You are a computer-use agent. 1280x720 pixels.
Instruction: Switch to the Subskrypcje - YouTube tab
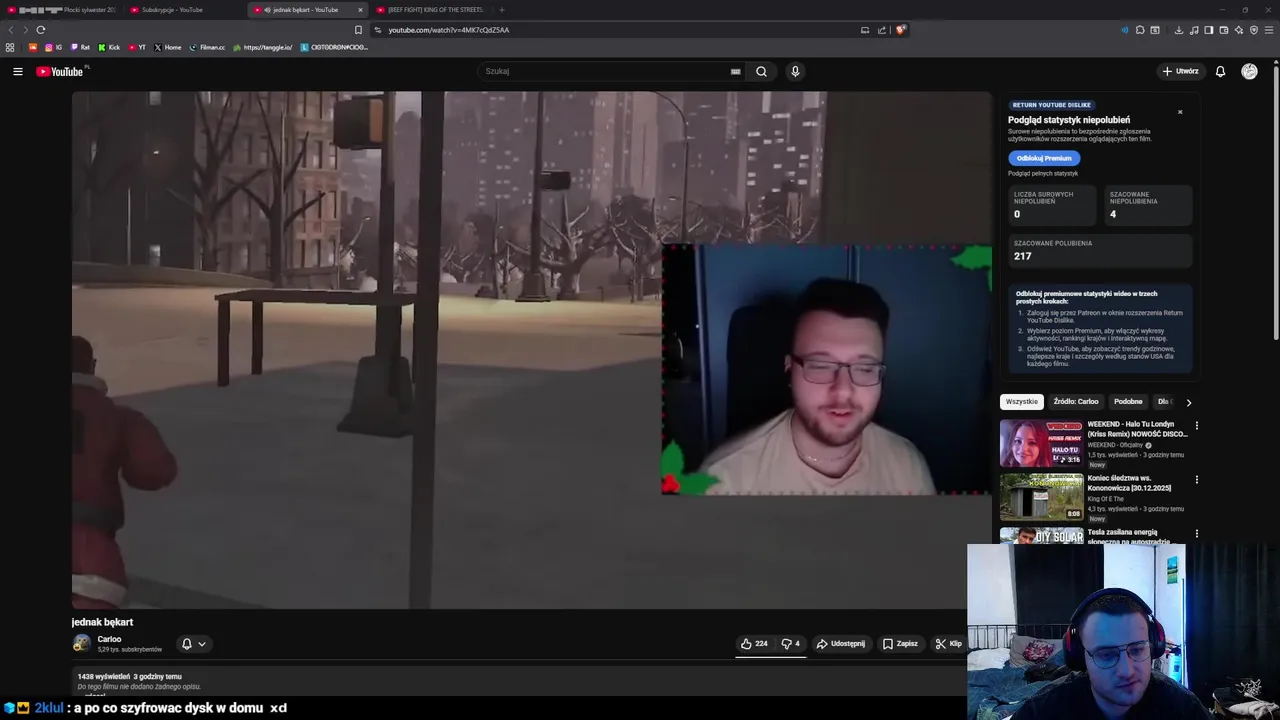pos(183,10)
